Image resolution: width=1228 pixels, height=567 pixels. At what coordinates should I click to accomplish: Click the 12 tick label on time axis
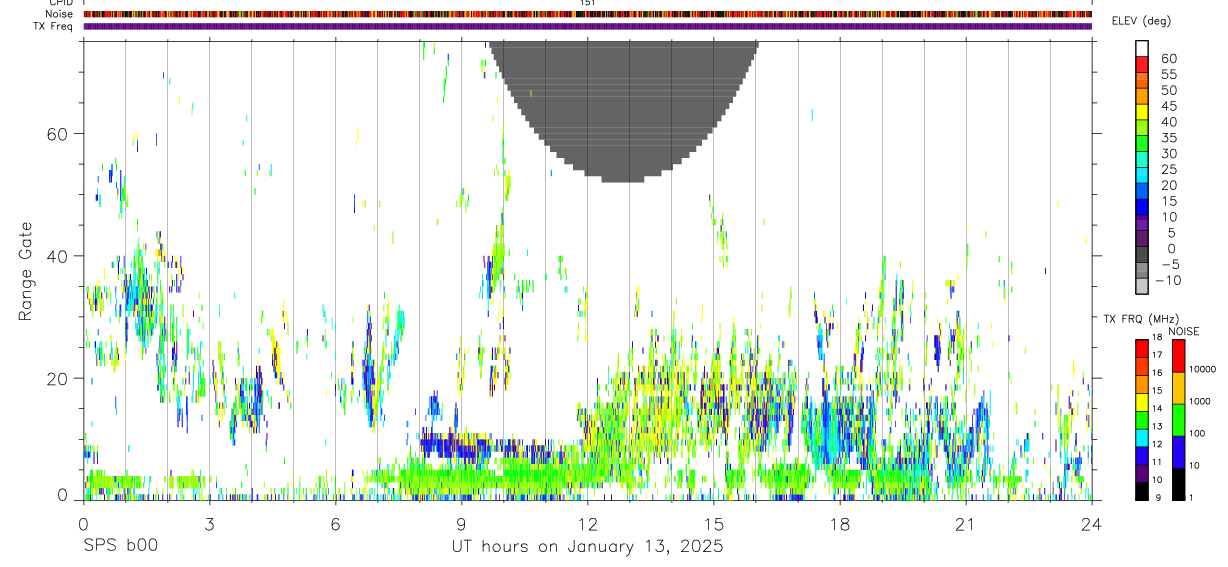(x=588, y=525)
